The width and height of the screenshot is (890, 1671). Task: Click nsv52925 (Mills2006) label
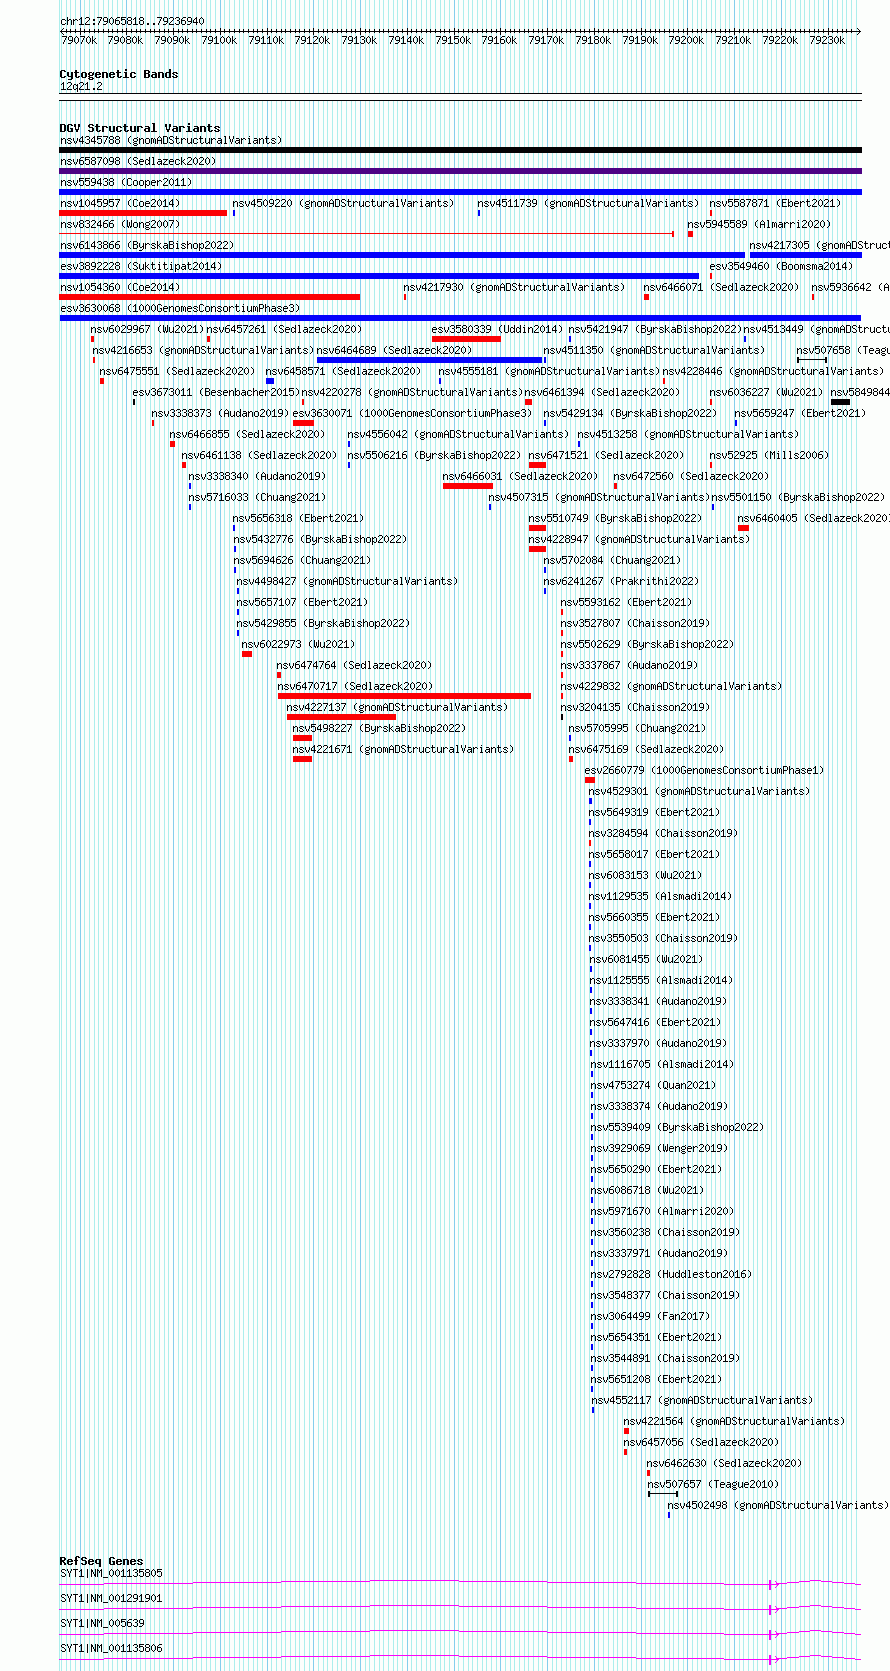[769, 456]
